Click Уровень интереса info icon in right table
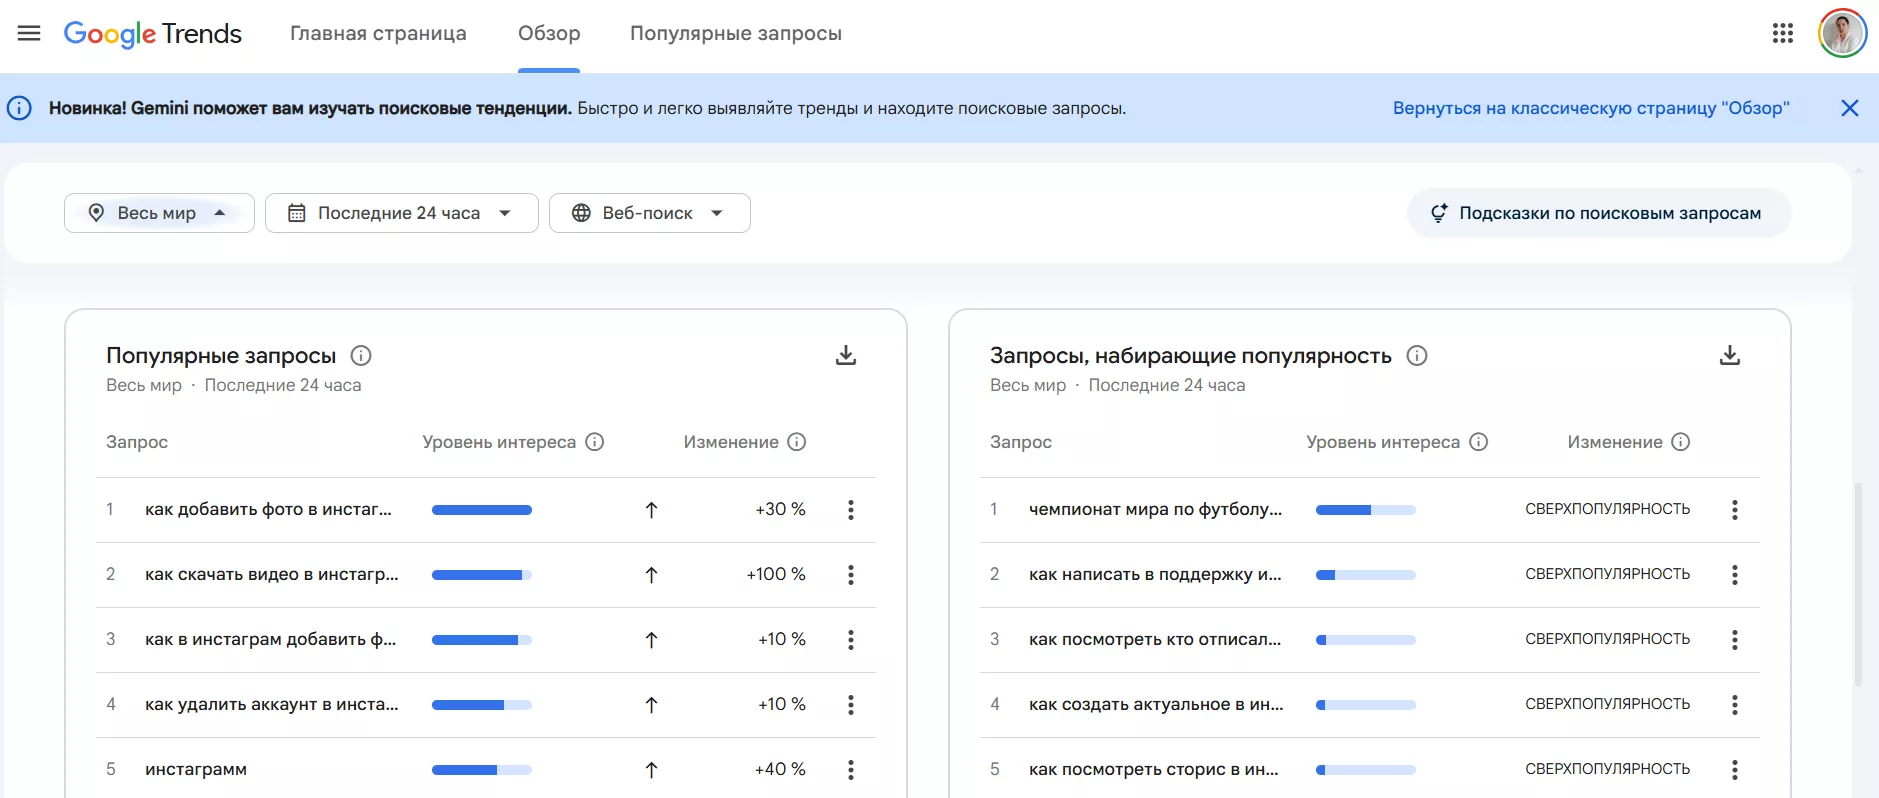The width and height of the screenshot is (1879, 798). coord(1479,442)
